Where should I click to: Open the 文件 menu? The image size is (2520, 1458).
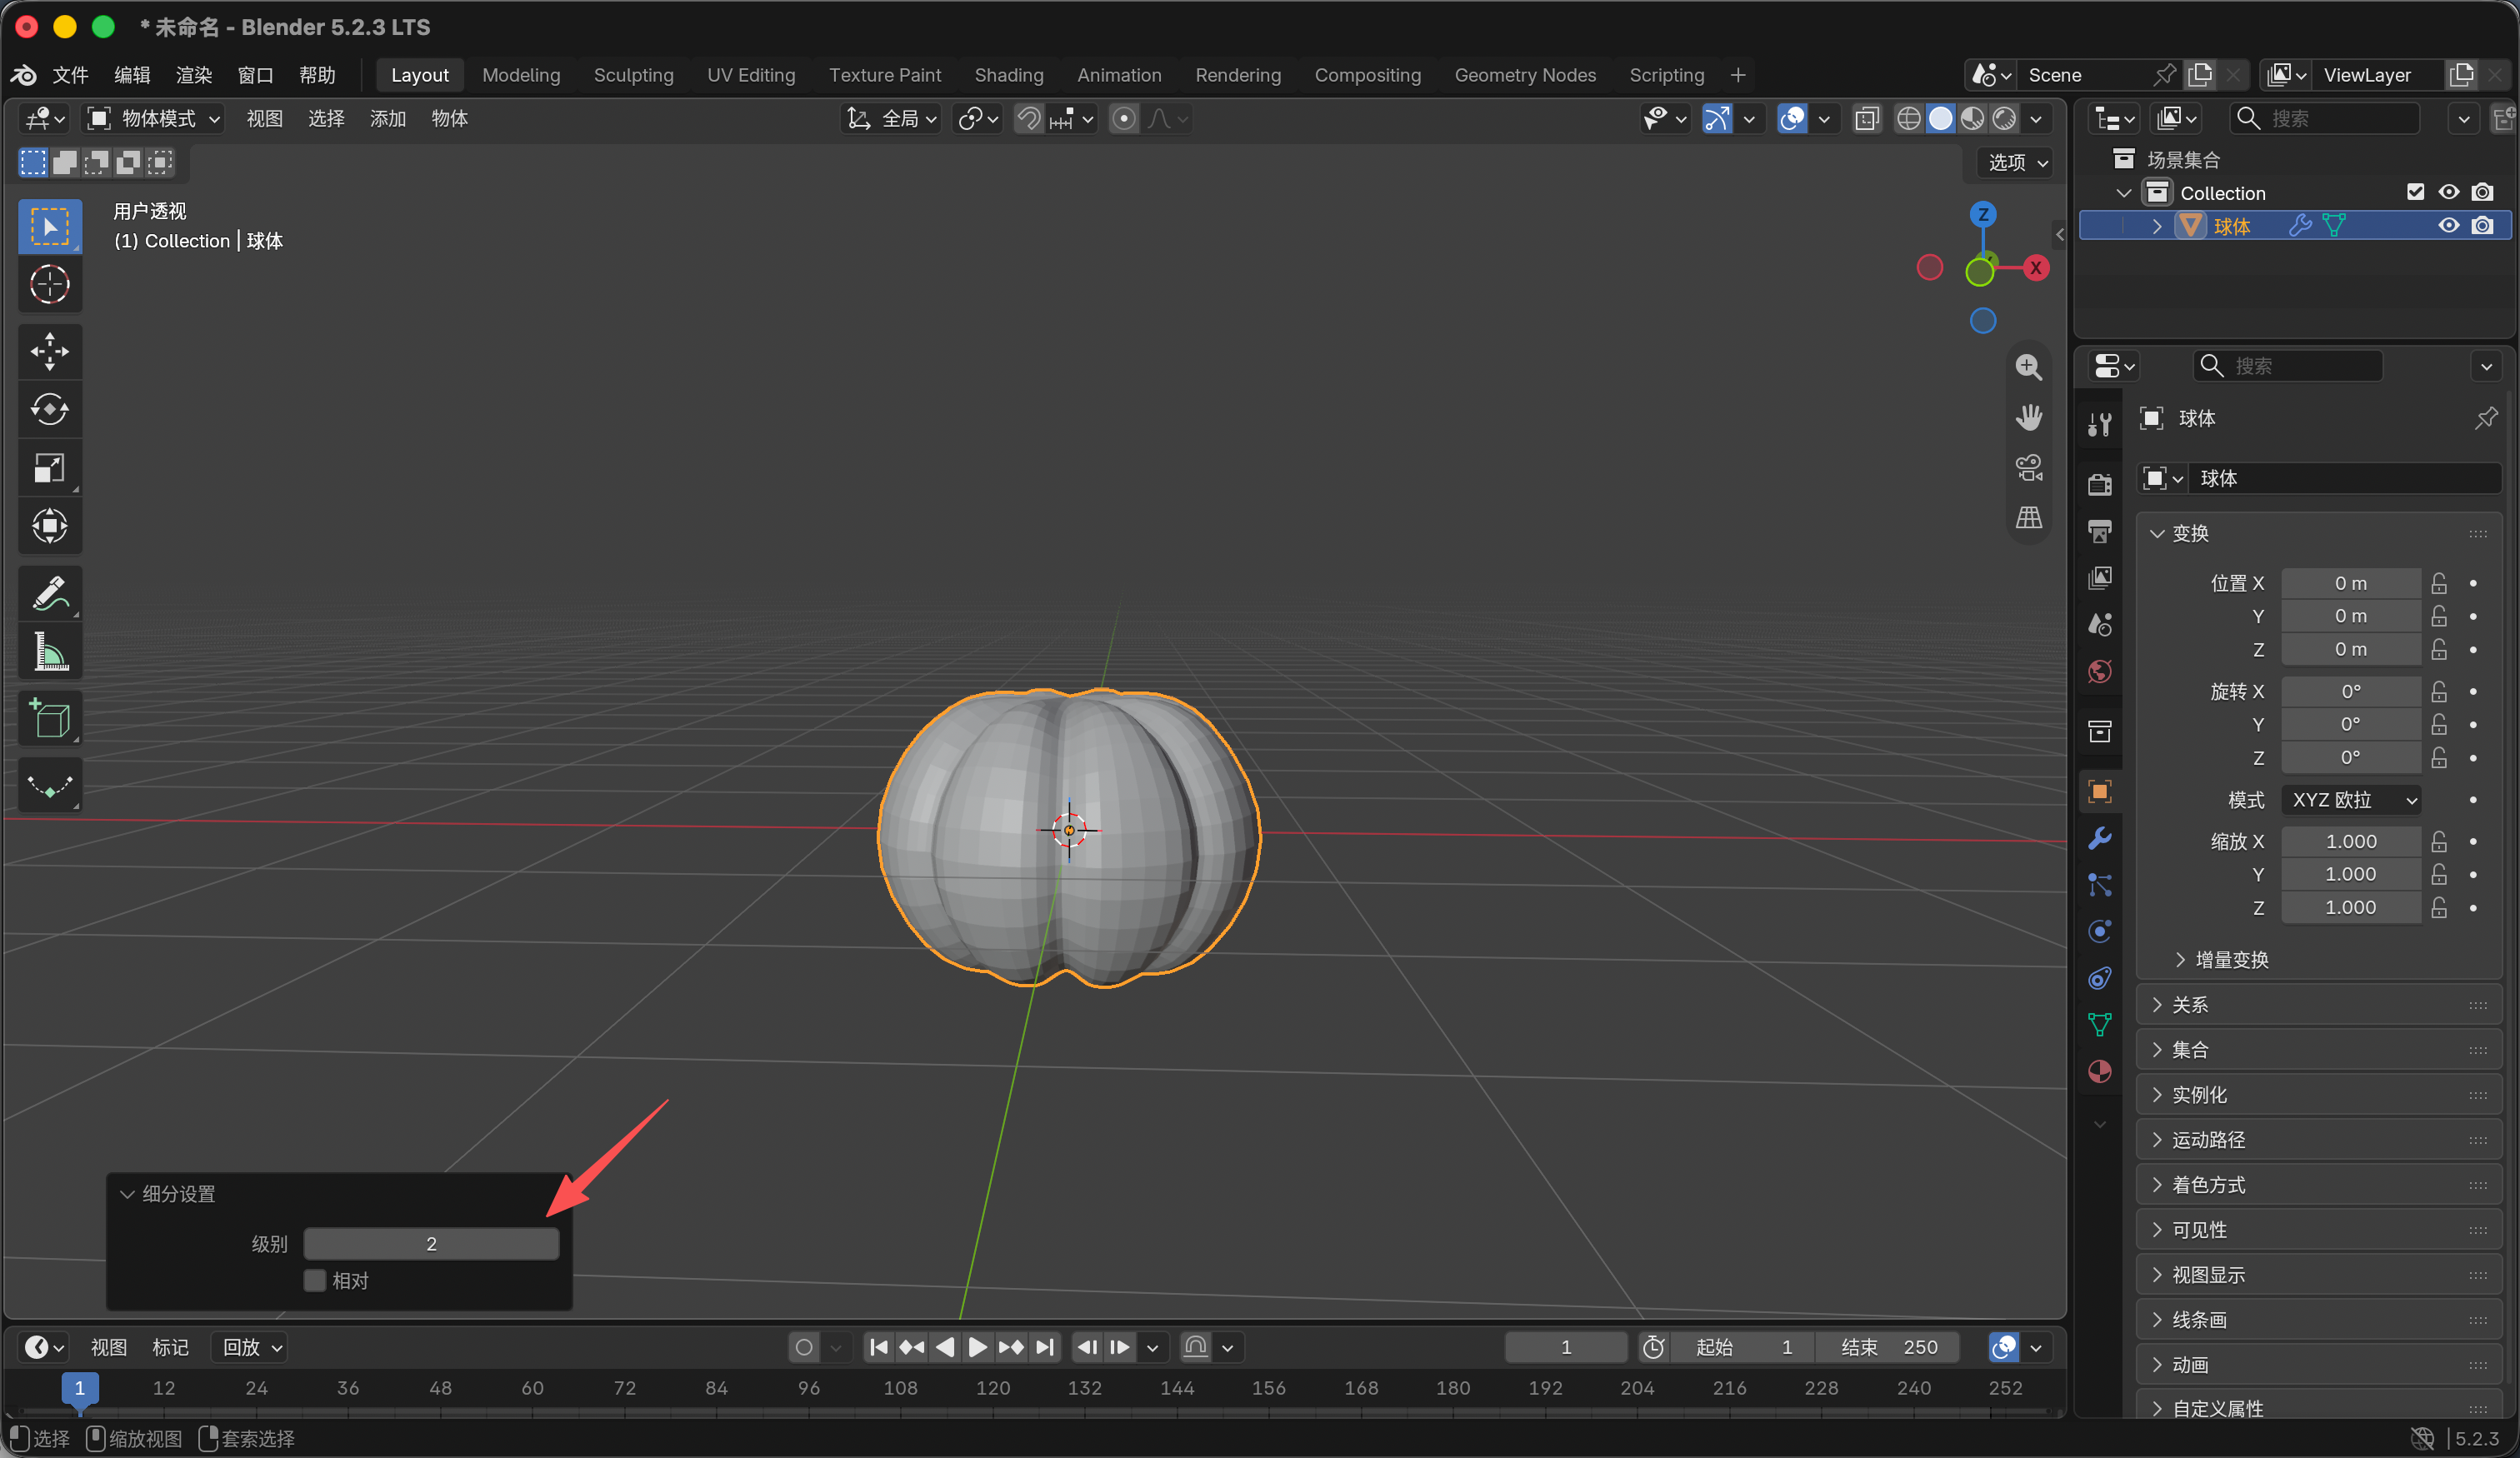[70, 75]
